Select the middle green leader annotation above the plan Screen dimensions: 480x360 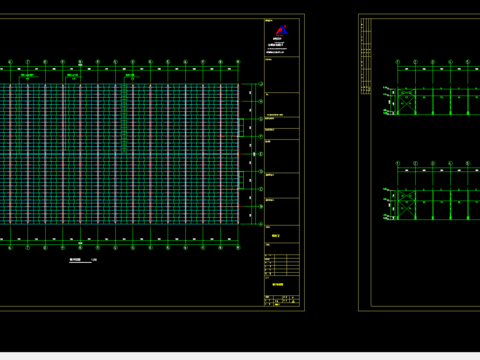73,76
